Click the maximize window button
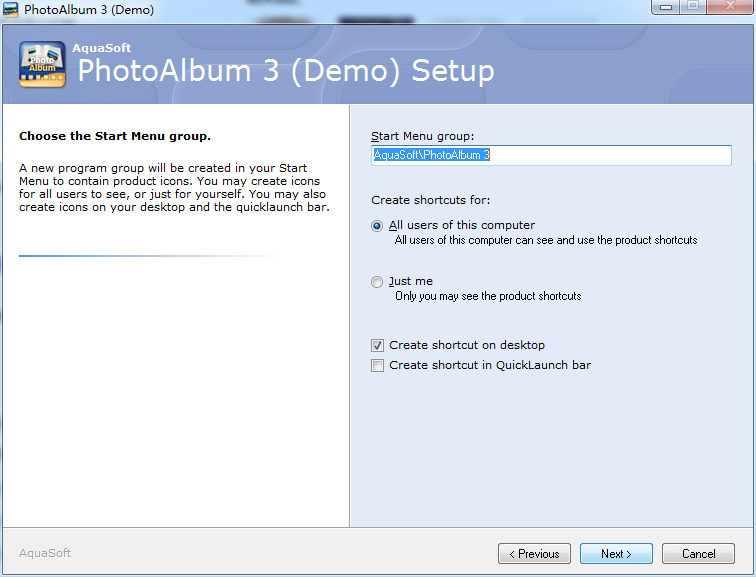756x577 pixels. (x=693, y=7)
